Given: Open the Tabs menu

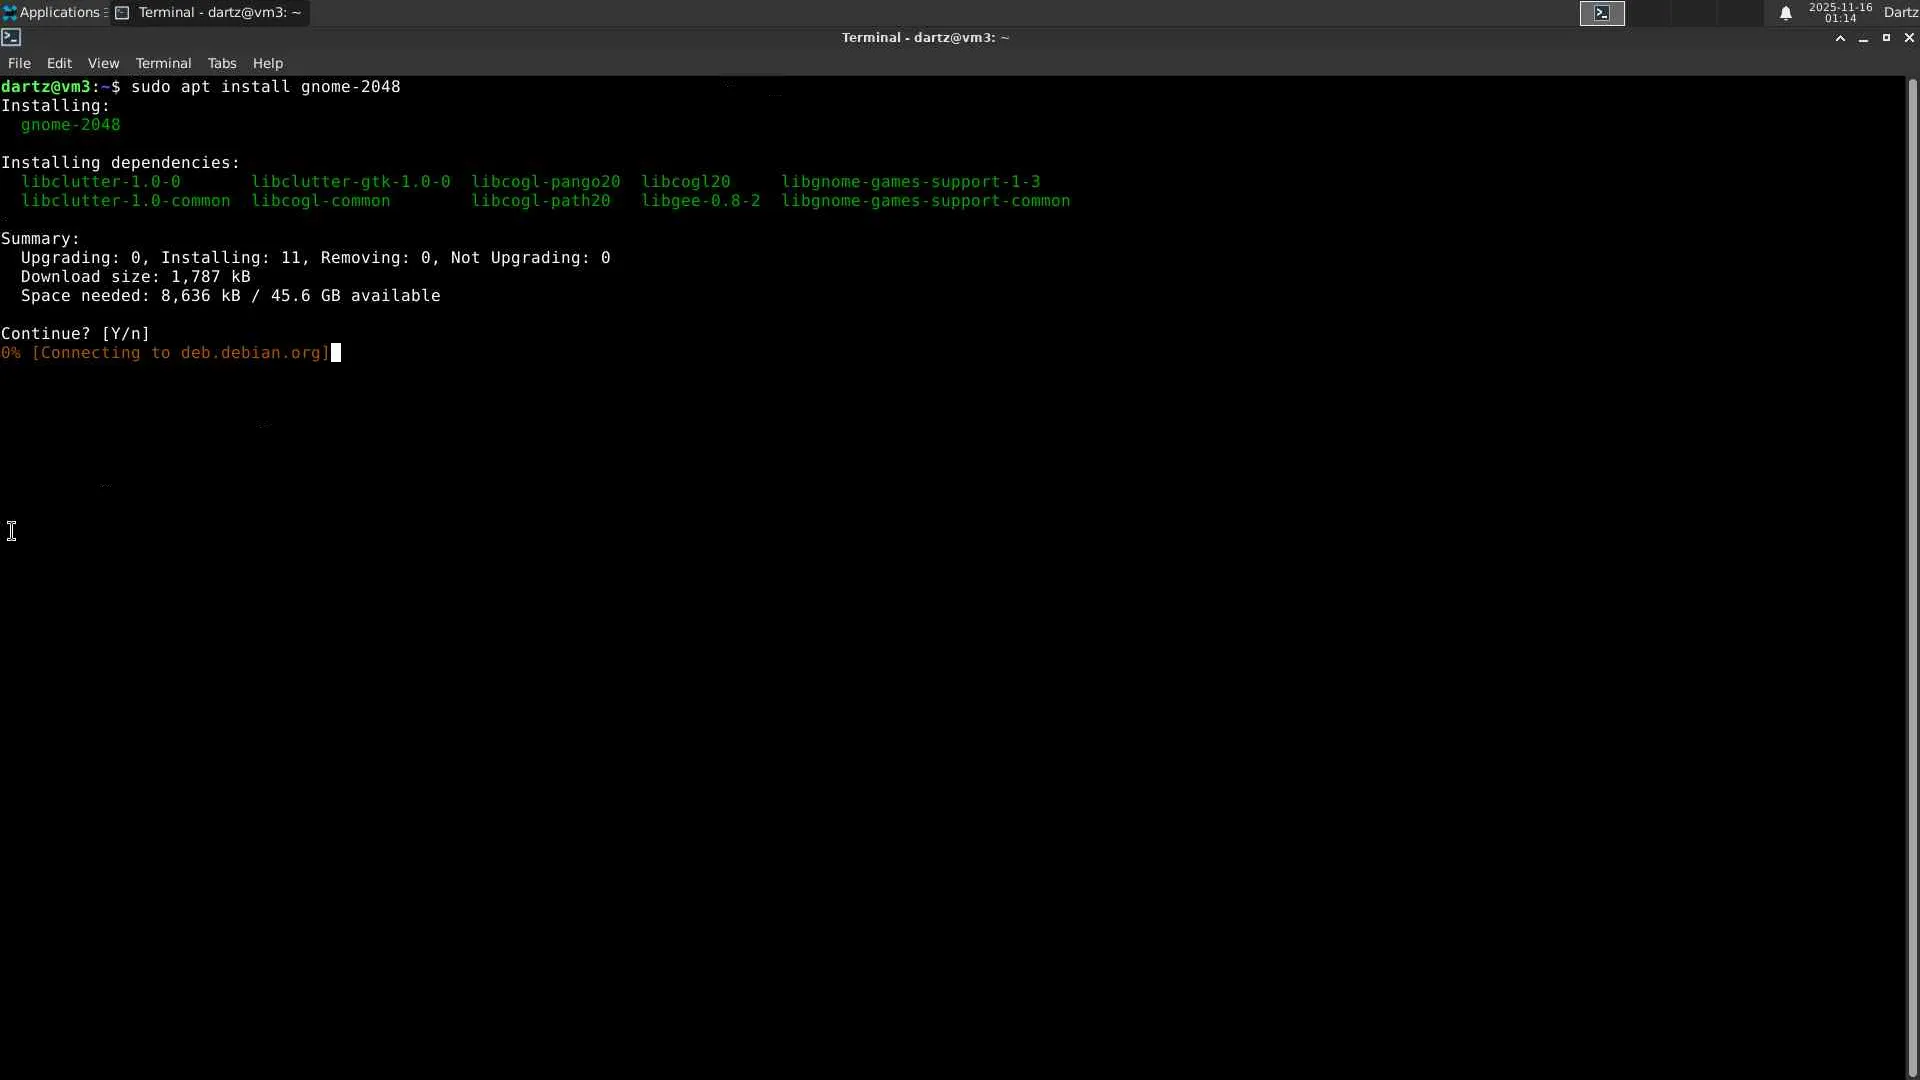Looking at the screenshot, I should tap(222, 63).
